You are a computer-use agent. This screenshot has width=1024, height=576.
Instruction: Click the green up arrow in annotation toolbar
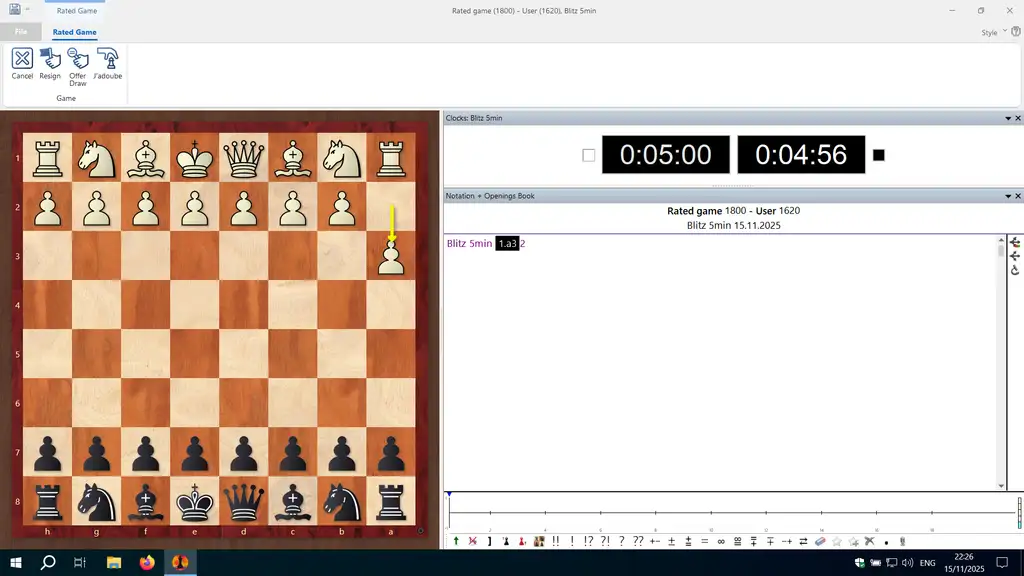[456, 541]
